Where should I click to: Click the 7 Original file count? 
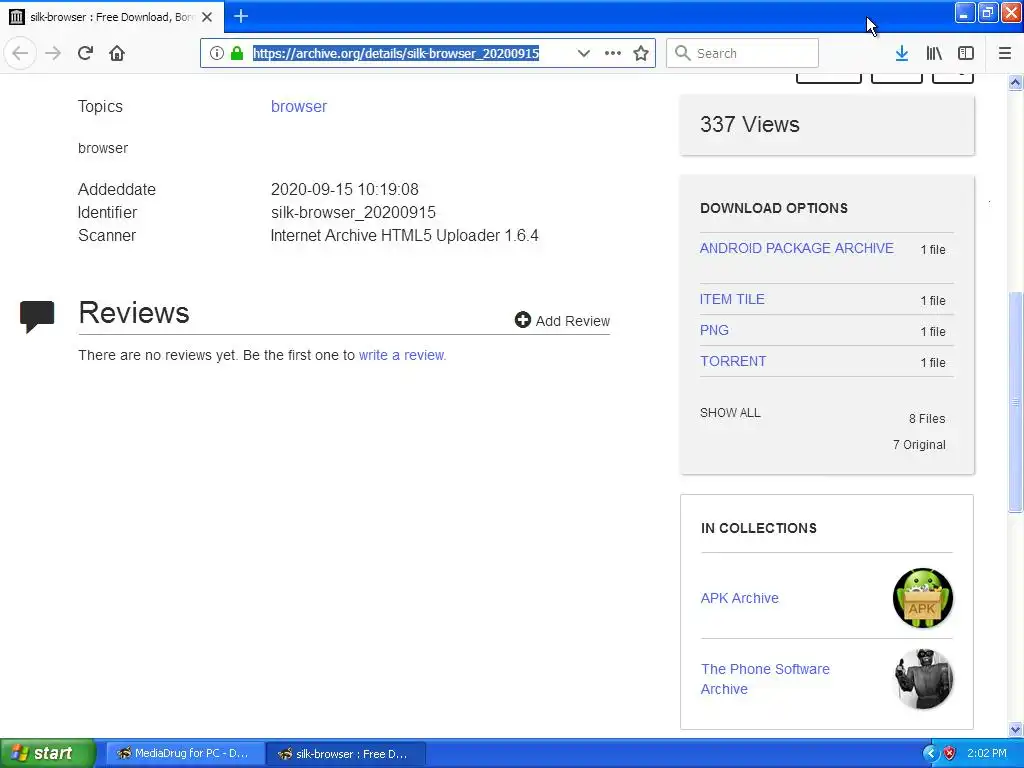pos(919,445)
